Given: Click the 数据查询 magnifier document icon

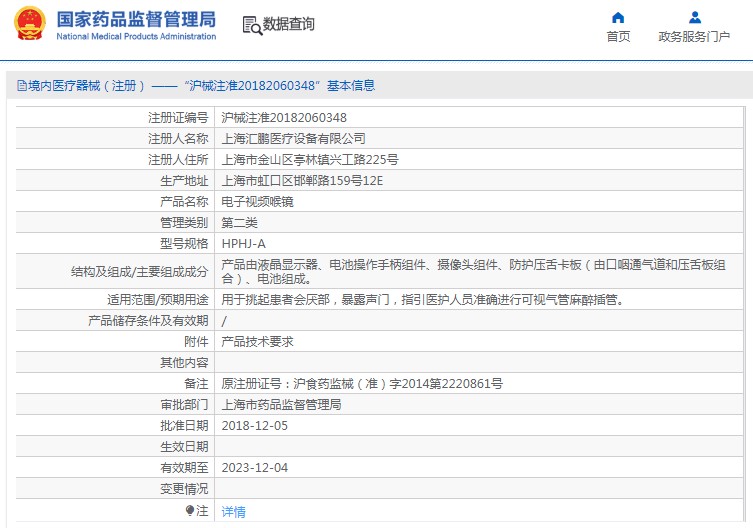Looking at the screenshot, I should (x=251, y=25).
